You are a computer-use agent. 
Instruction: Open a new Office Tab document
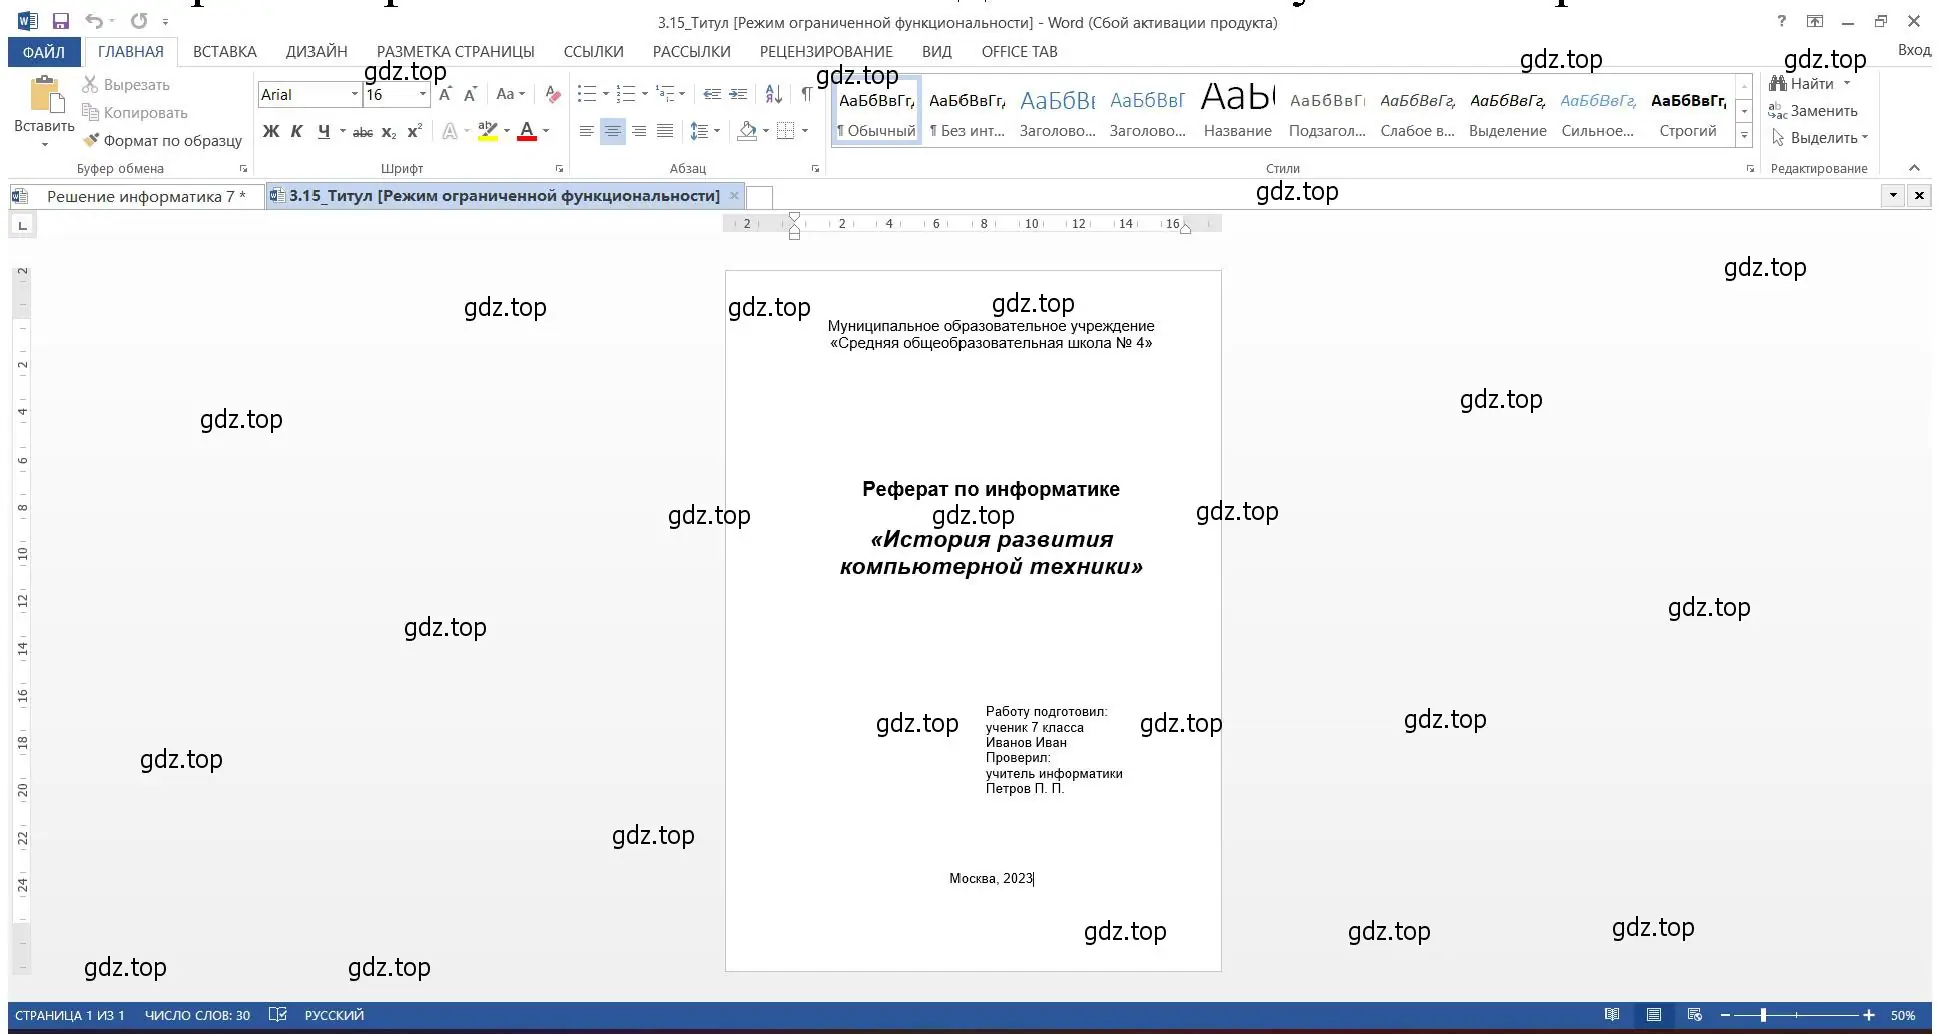tap(760, 197)
